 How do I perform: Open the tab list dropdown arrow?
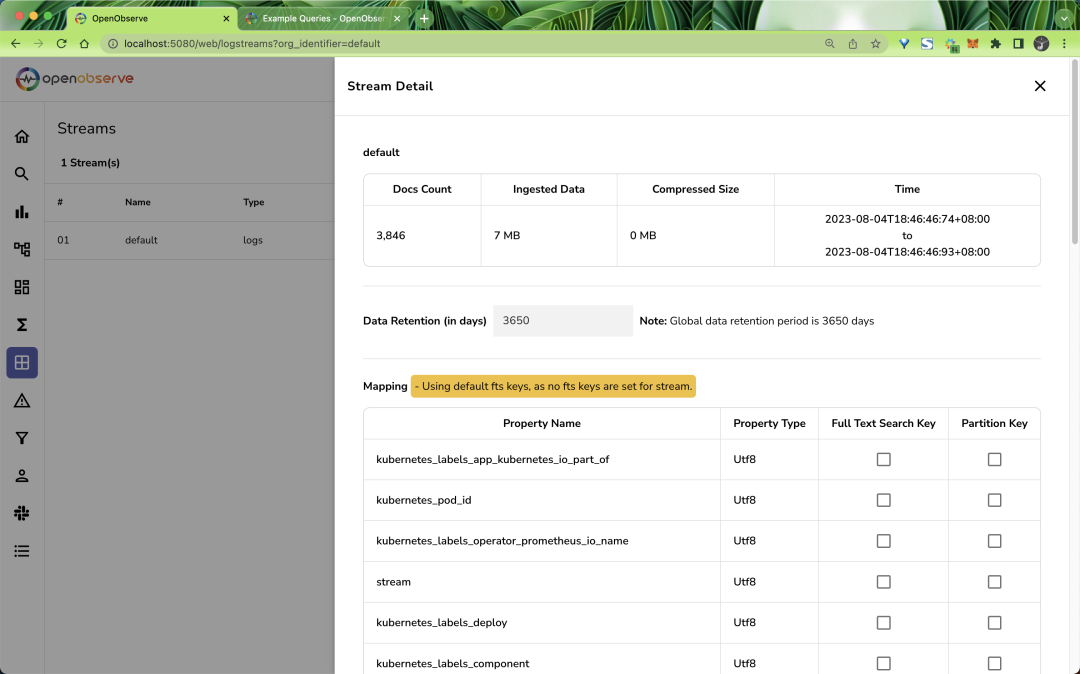1064,19
